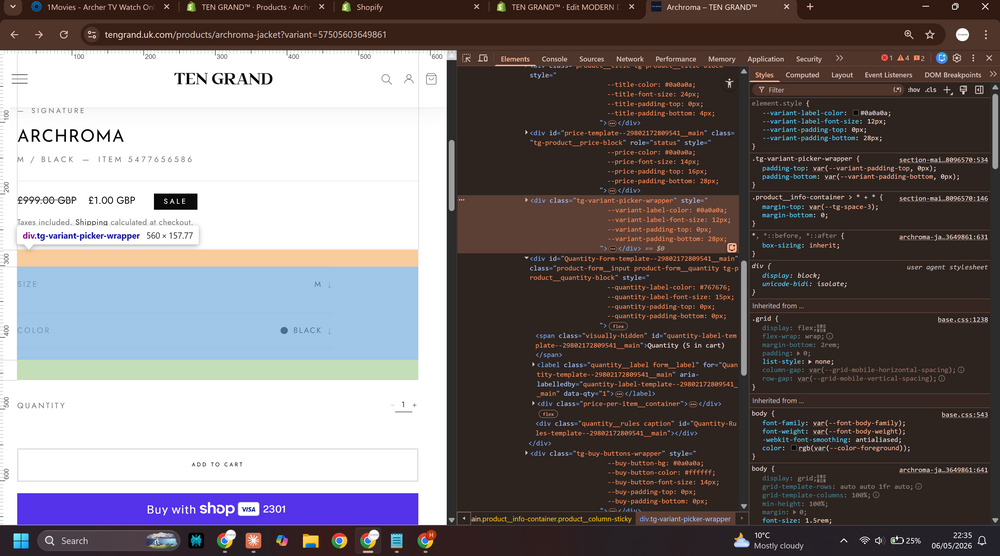Expand the list-style shorthand property triangle
Screen dimensions: 1000x556
coord(810,362)
